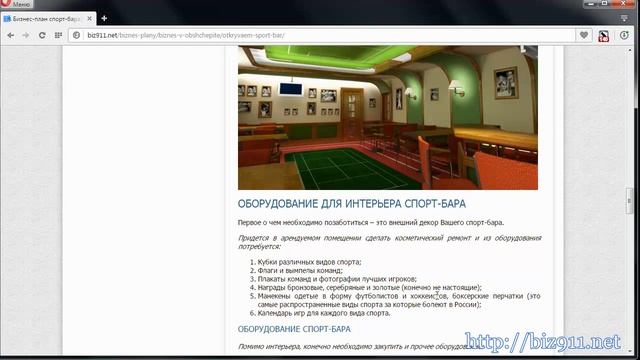Click heading ОБОРУДОВАНИЕ ДЛЯ ИНТЕРЬЕРА СПОРТ-БАРА
The width and height of the screenshot is (640, 360).
352,204
